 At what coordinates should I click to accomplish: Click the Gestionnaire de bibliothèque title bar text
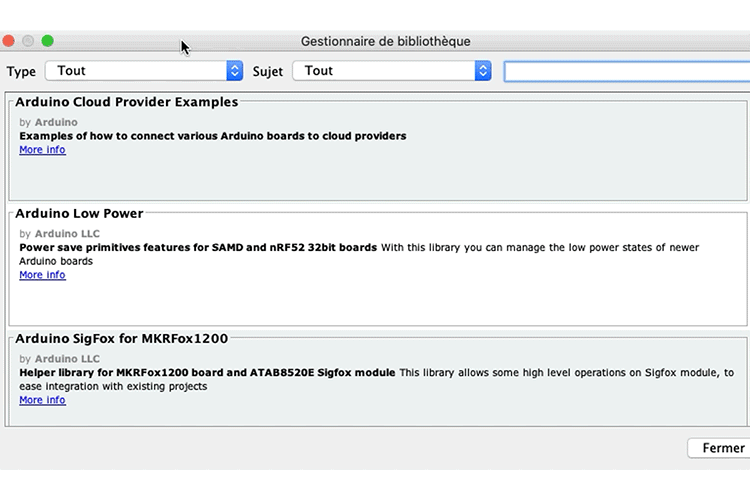click(x=386, y=42)
